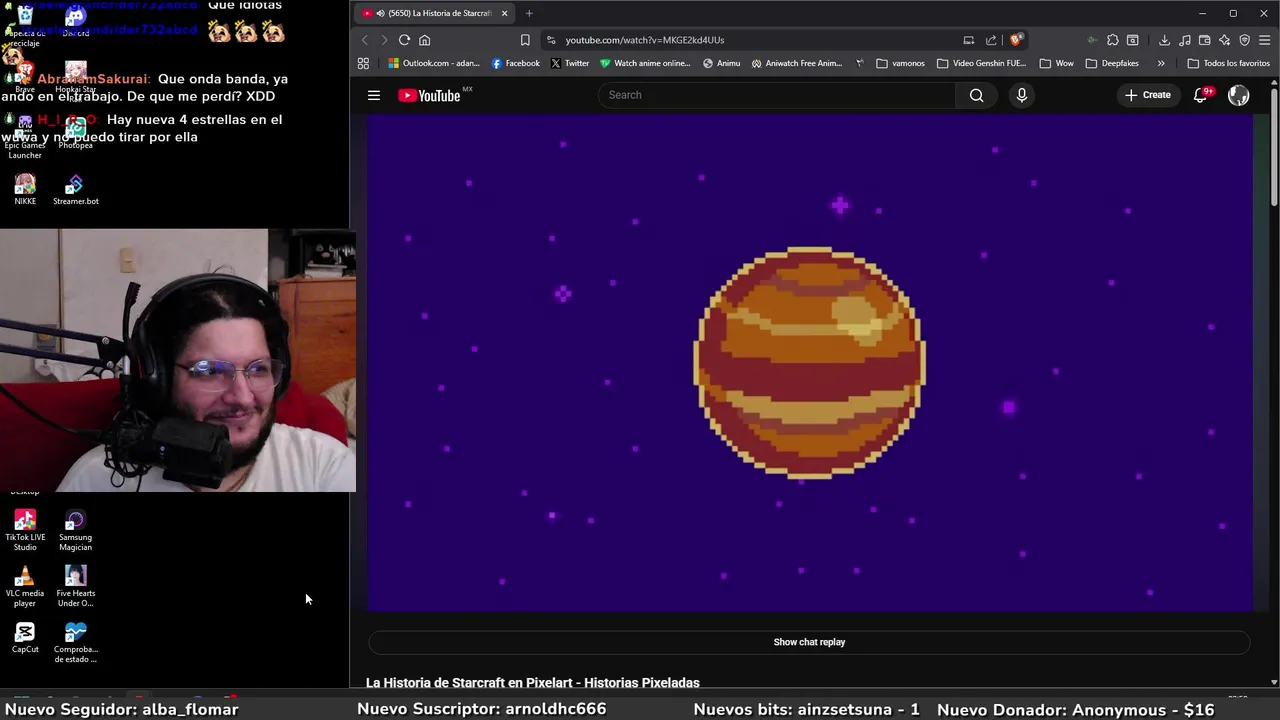This screenshot has height=720, width=1280.
Task: Select the La Historia de Starcraft tab
Action: coord(435,13)
